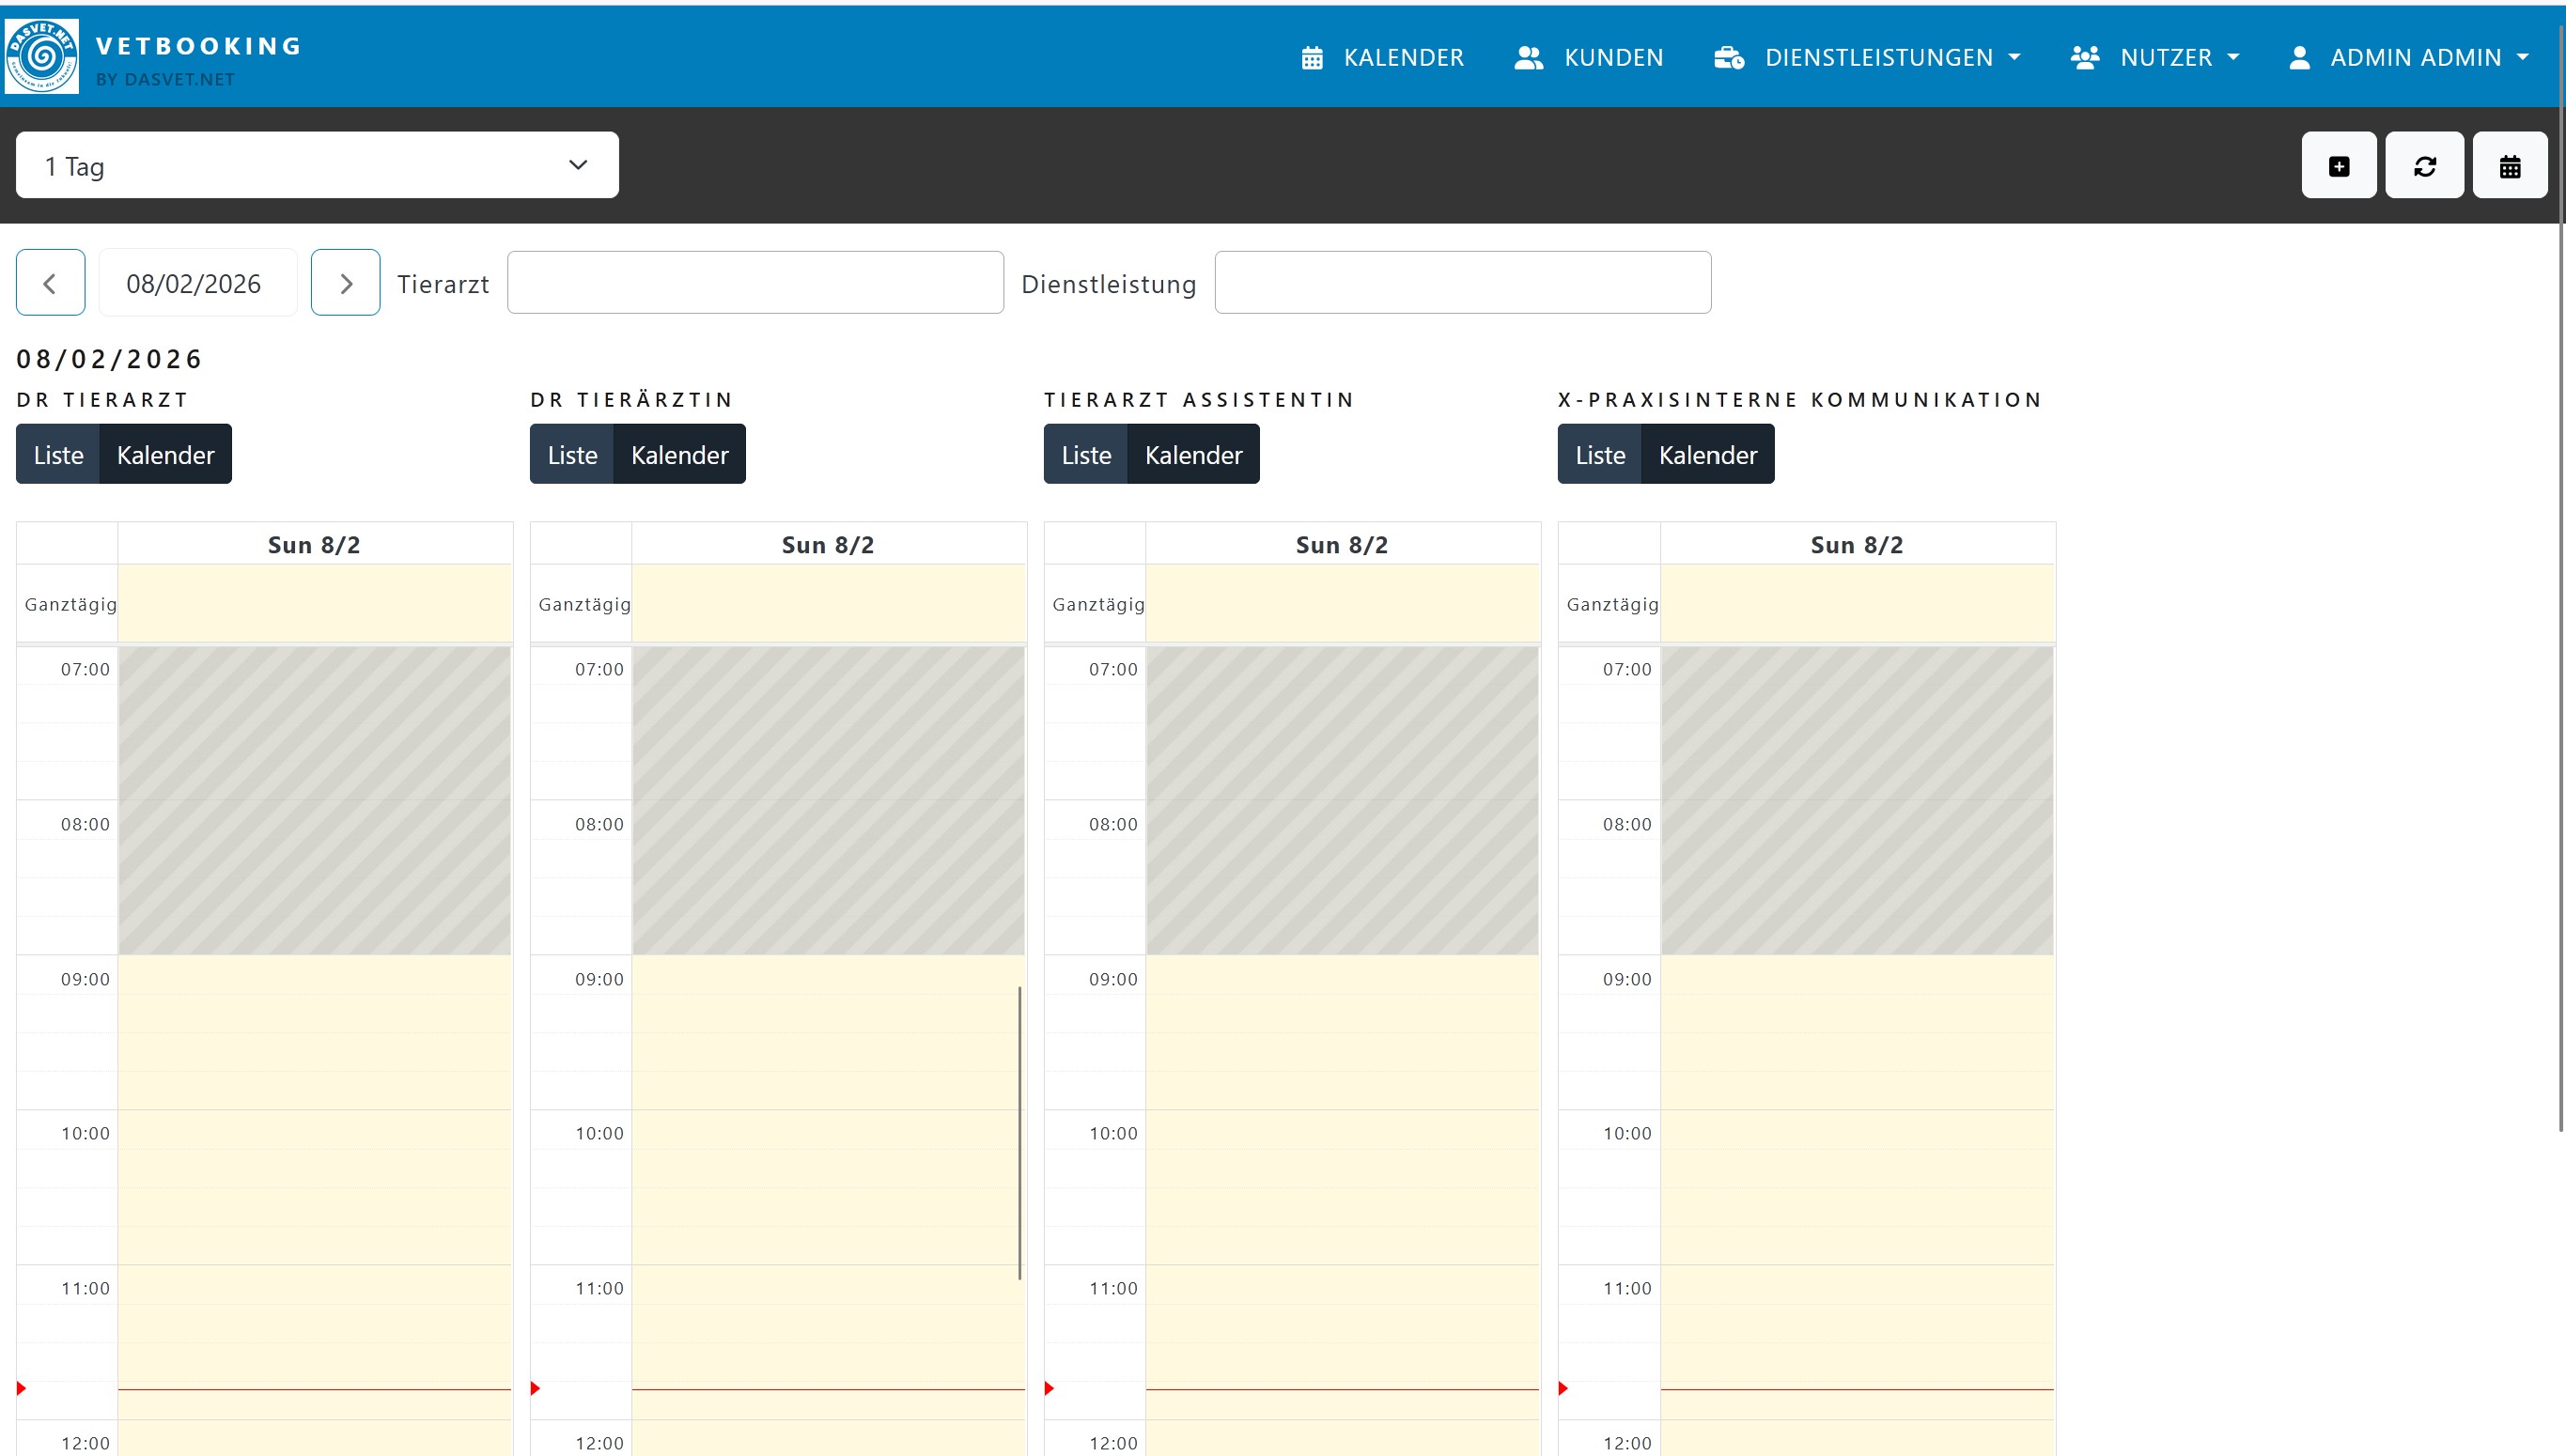
Task: Click the add appointment plus icon
Action: [2338, 166]
